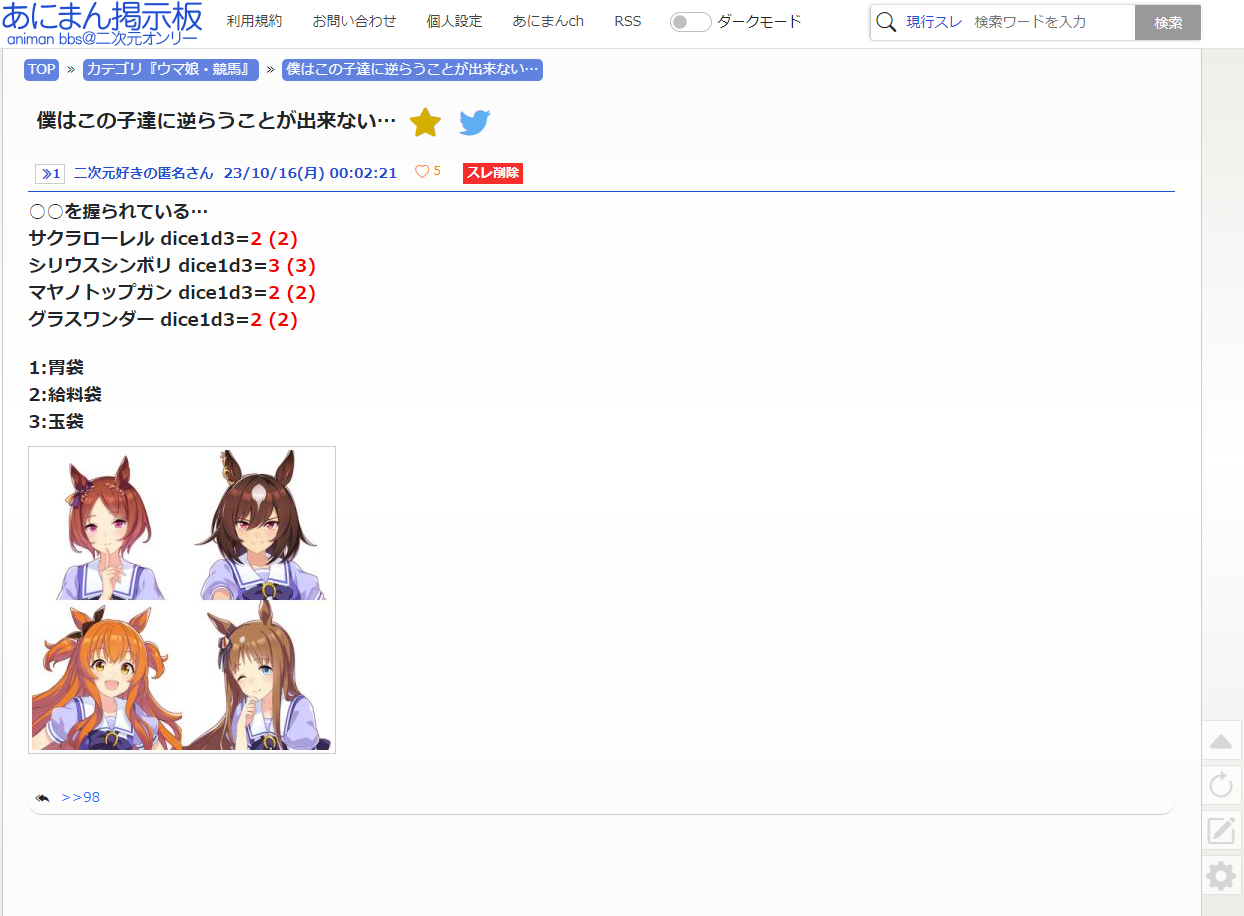Toggle the ダークモード switch
This screenshot has height=916, width=1244.
690,22
